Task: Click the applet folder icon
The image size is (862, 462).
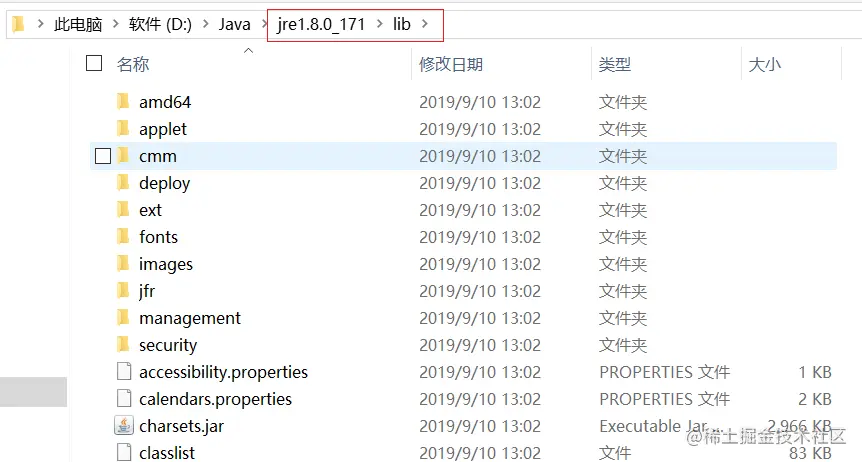Action: pos(124,128)
